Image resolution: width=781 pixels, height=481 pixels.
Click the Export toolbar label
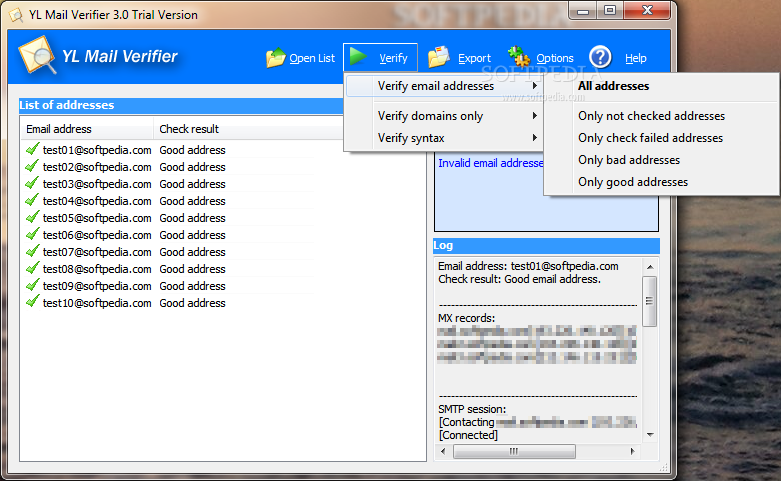(x=474, y=58)
